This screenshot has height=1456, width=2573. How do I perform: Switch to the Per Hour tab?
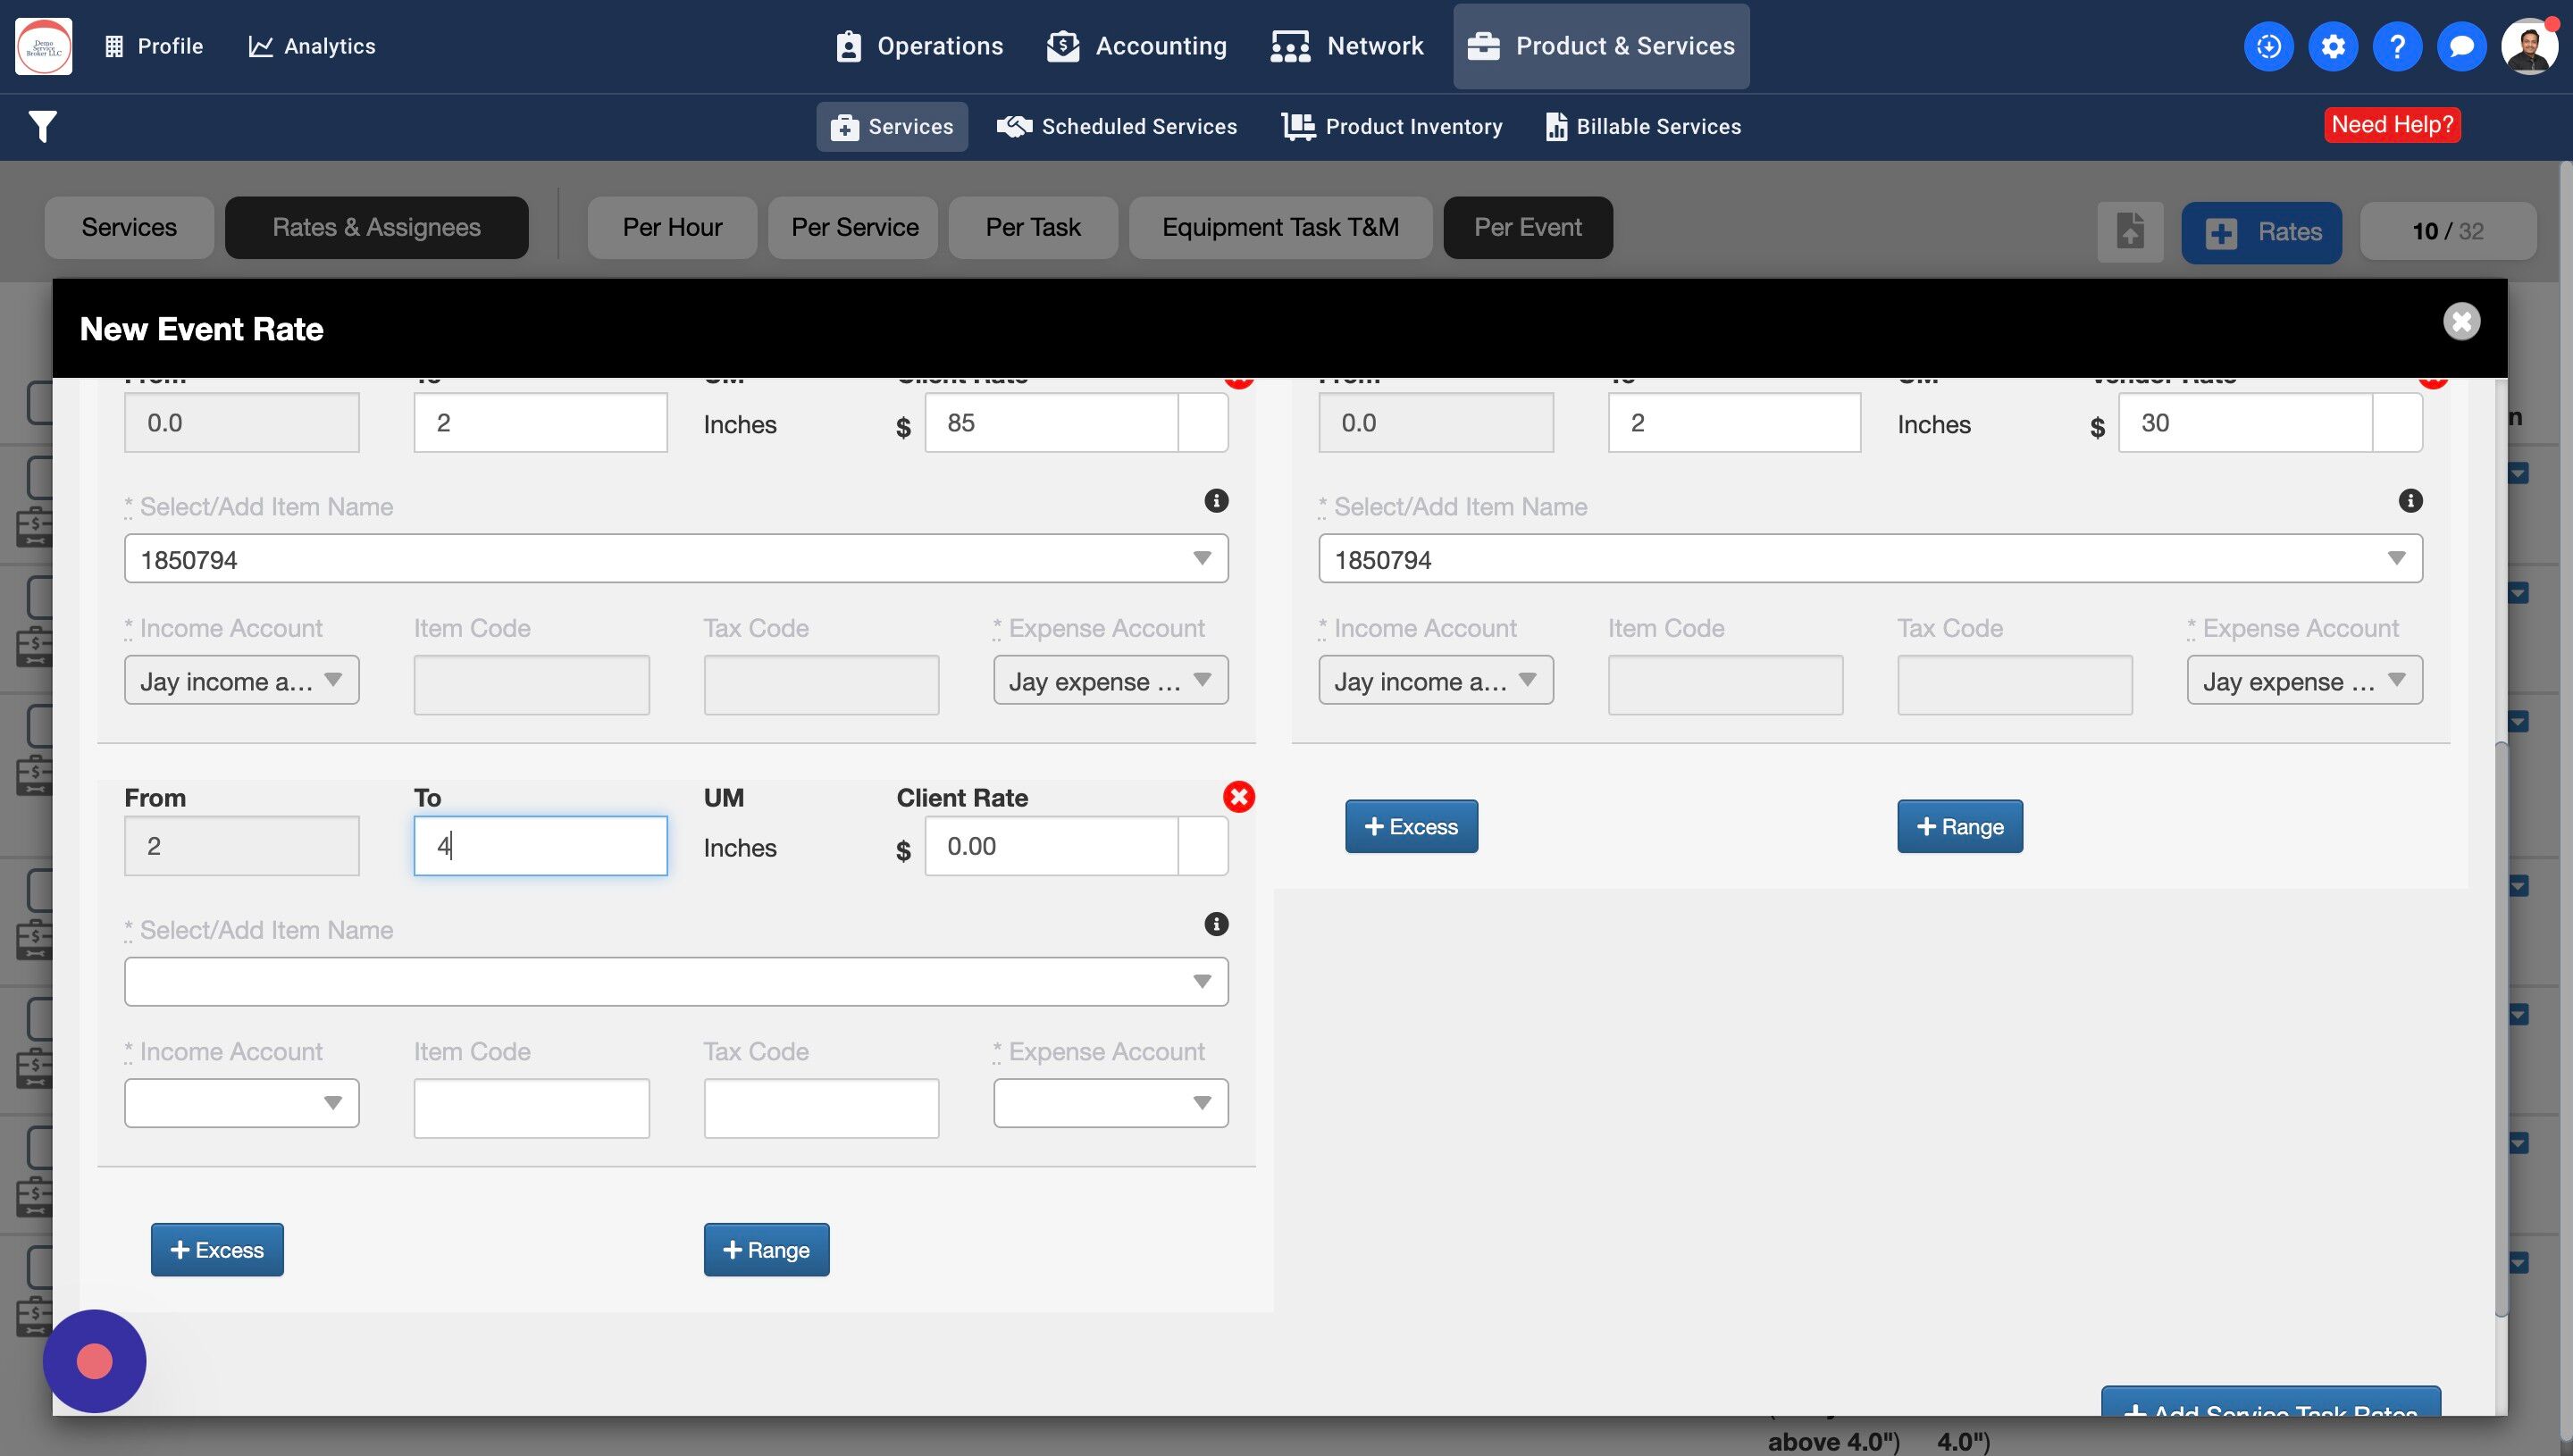click(672, 228)
